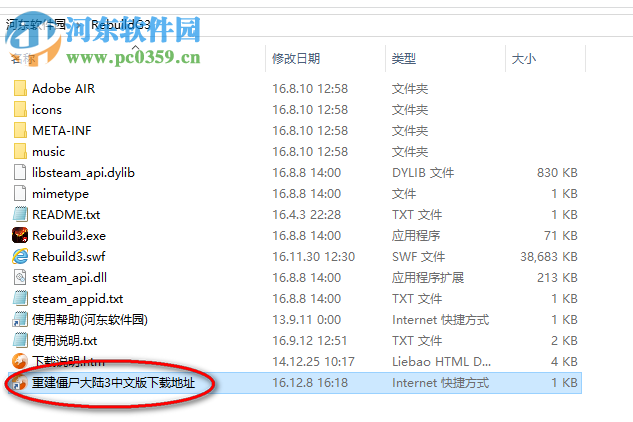Click the 13.9.11 0:00 date cell
The height and width of the screenshot is (422, 633).
[306, 319]
